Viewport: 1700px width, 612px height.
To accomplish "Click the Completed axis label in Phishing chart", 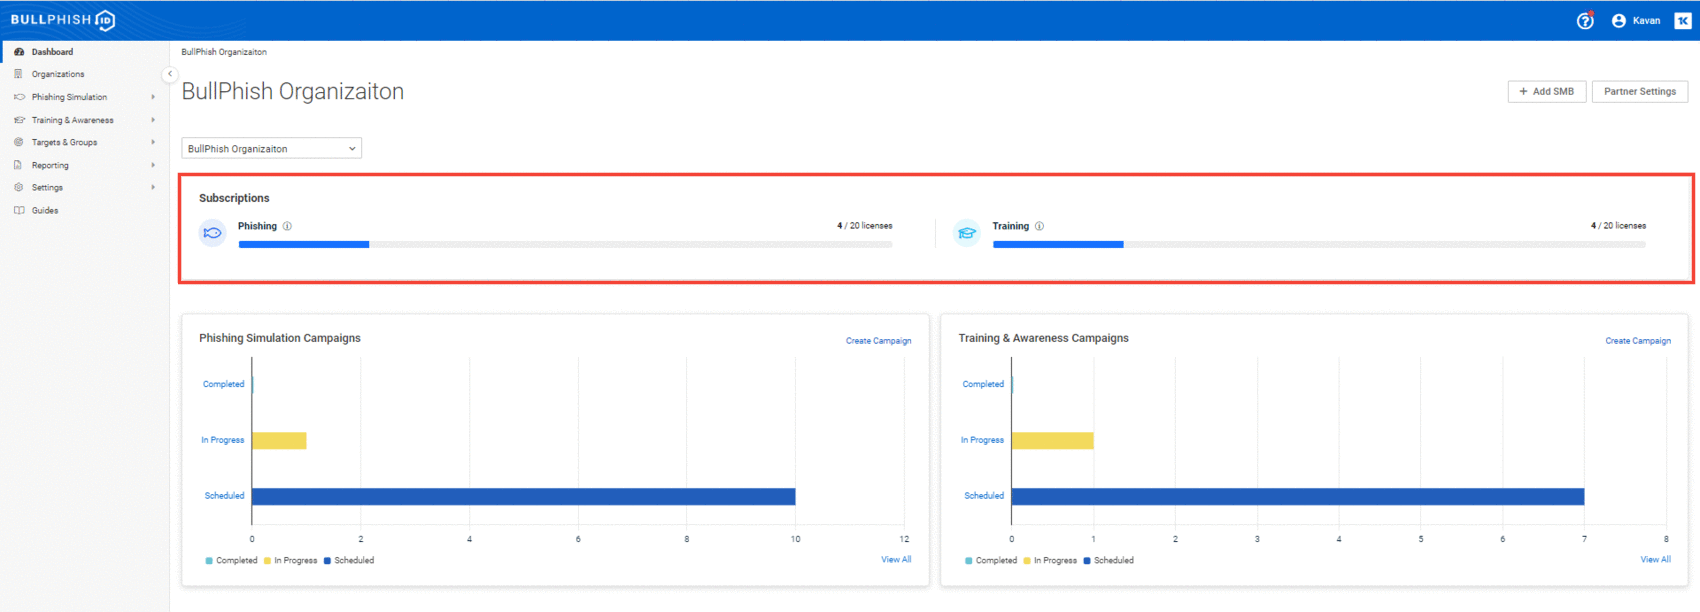I will [x=223, y=384].
